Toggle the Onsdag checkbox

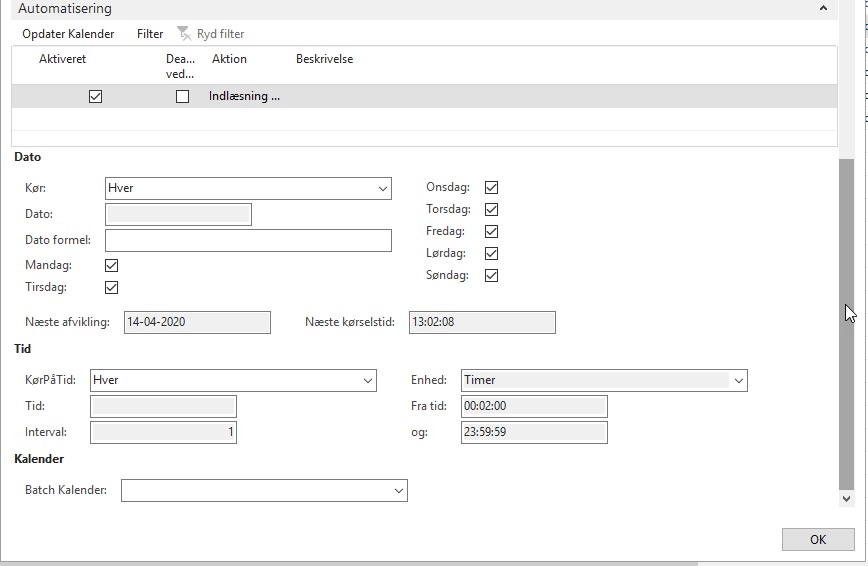491,188
